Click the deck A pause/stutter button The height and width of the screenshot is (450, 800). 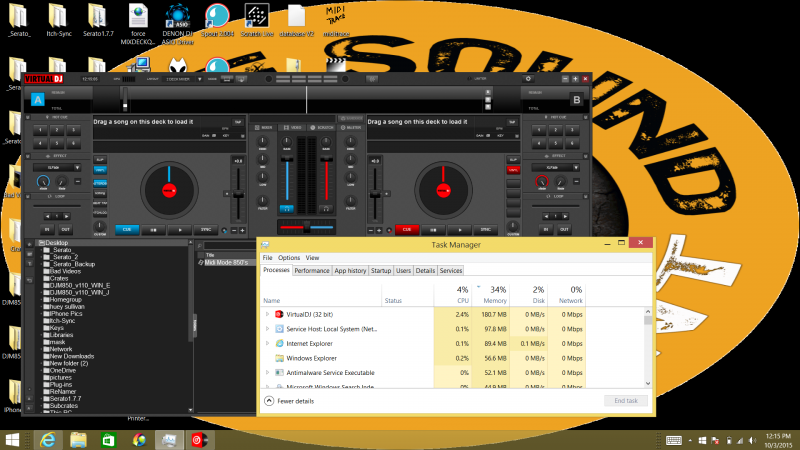(x=153, y=230)
